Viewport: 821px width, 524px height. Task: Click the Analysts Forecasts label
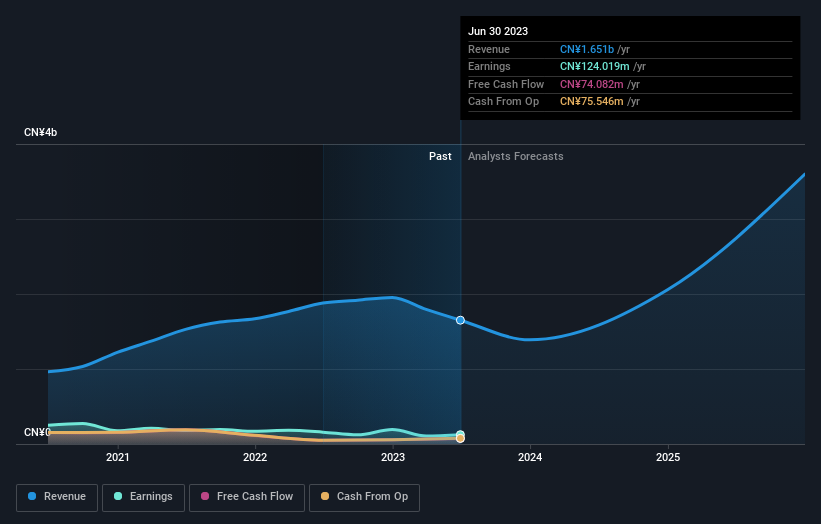pos(516,156)
